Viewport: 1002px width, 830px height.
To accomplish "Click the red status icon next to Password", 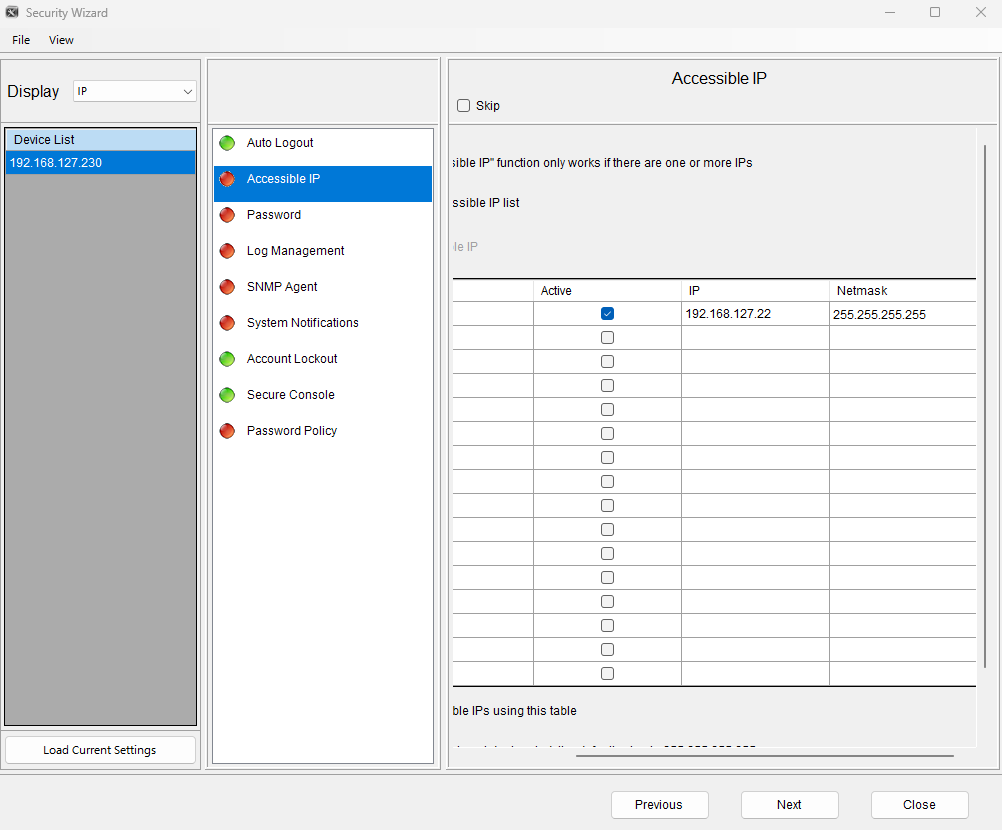I will pyautogui.click(x=227, y=215).
